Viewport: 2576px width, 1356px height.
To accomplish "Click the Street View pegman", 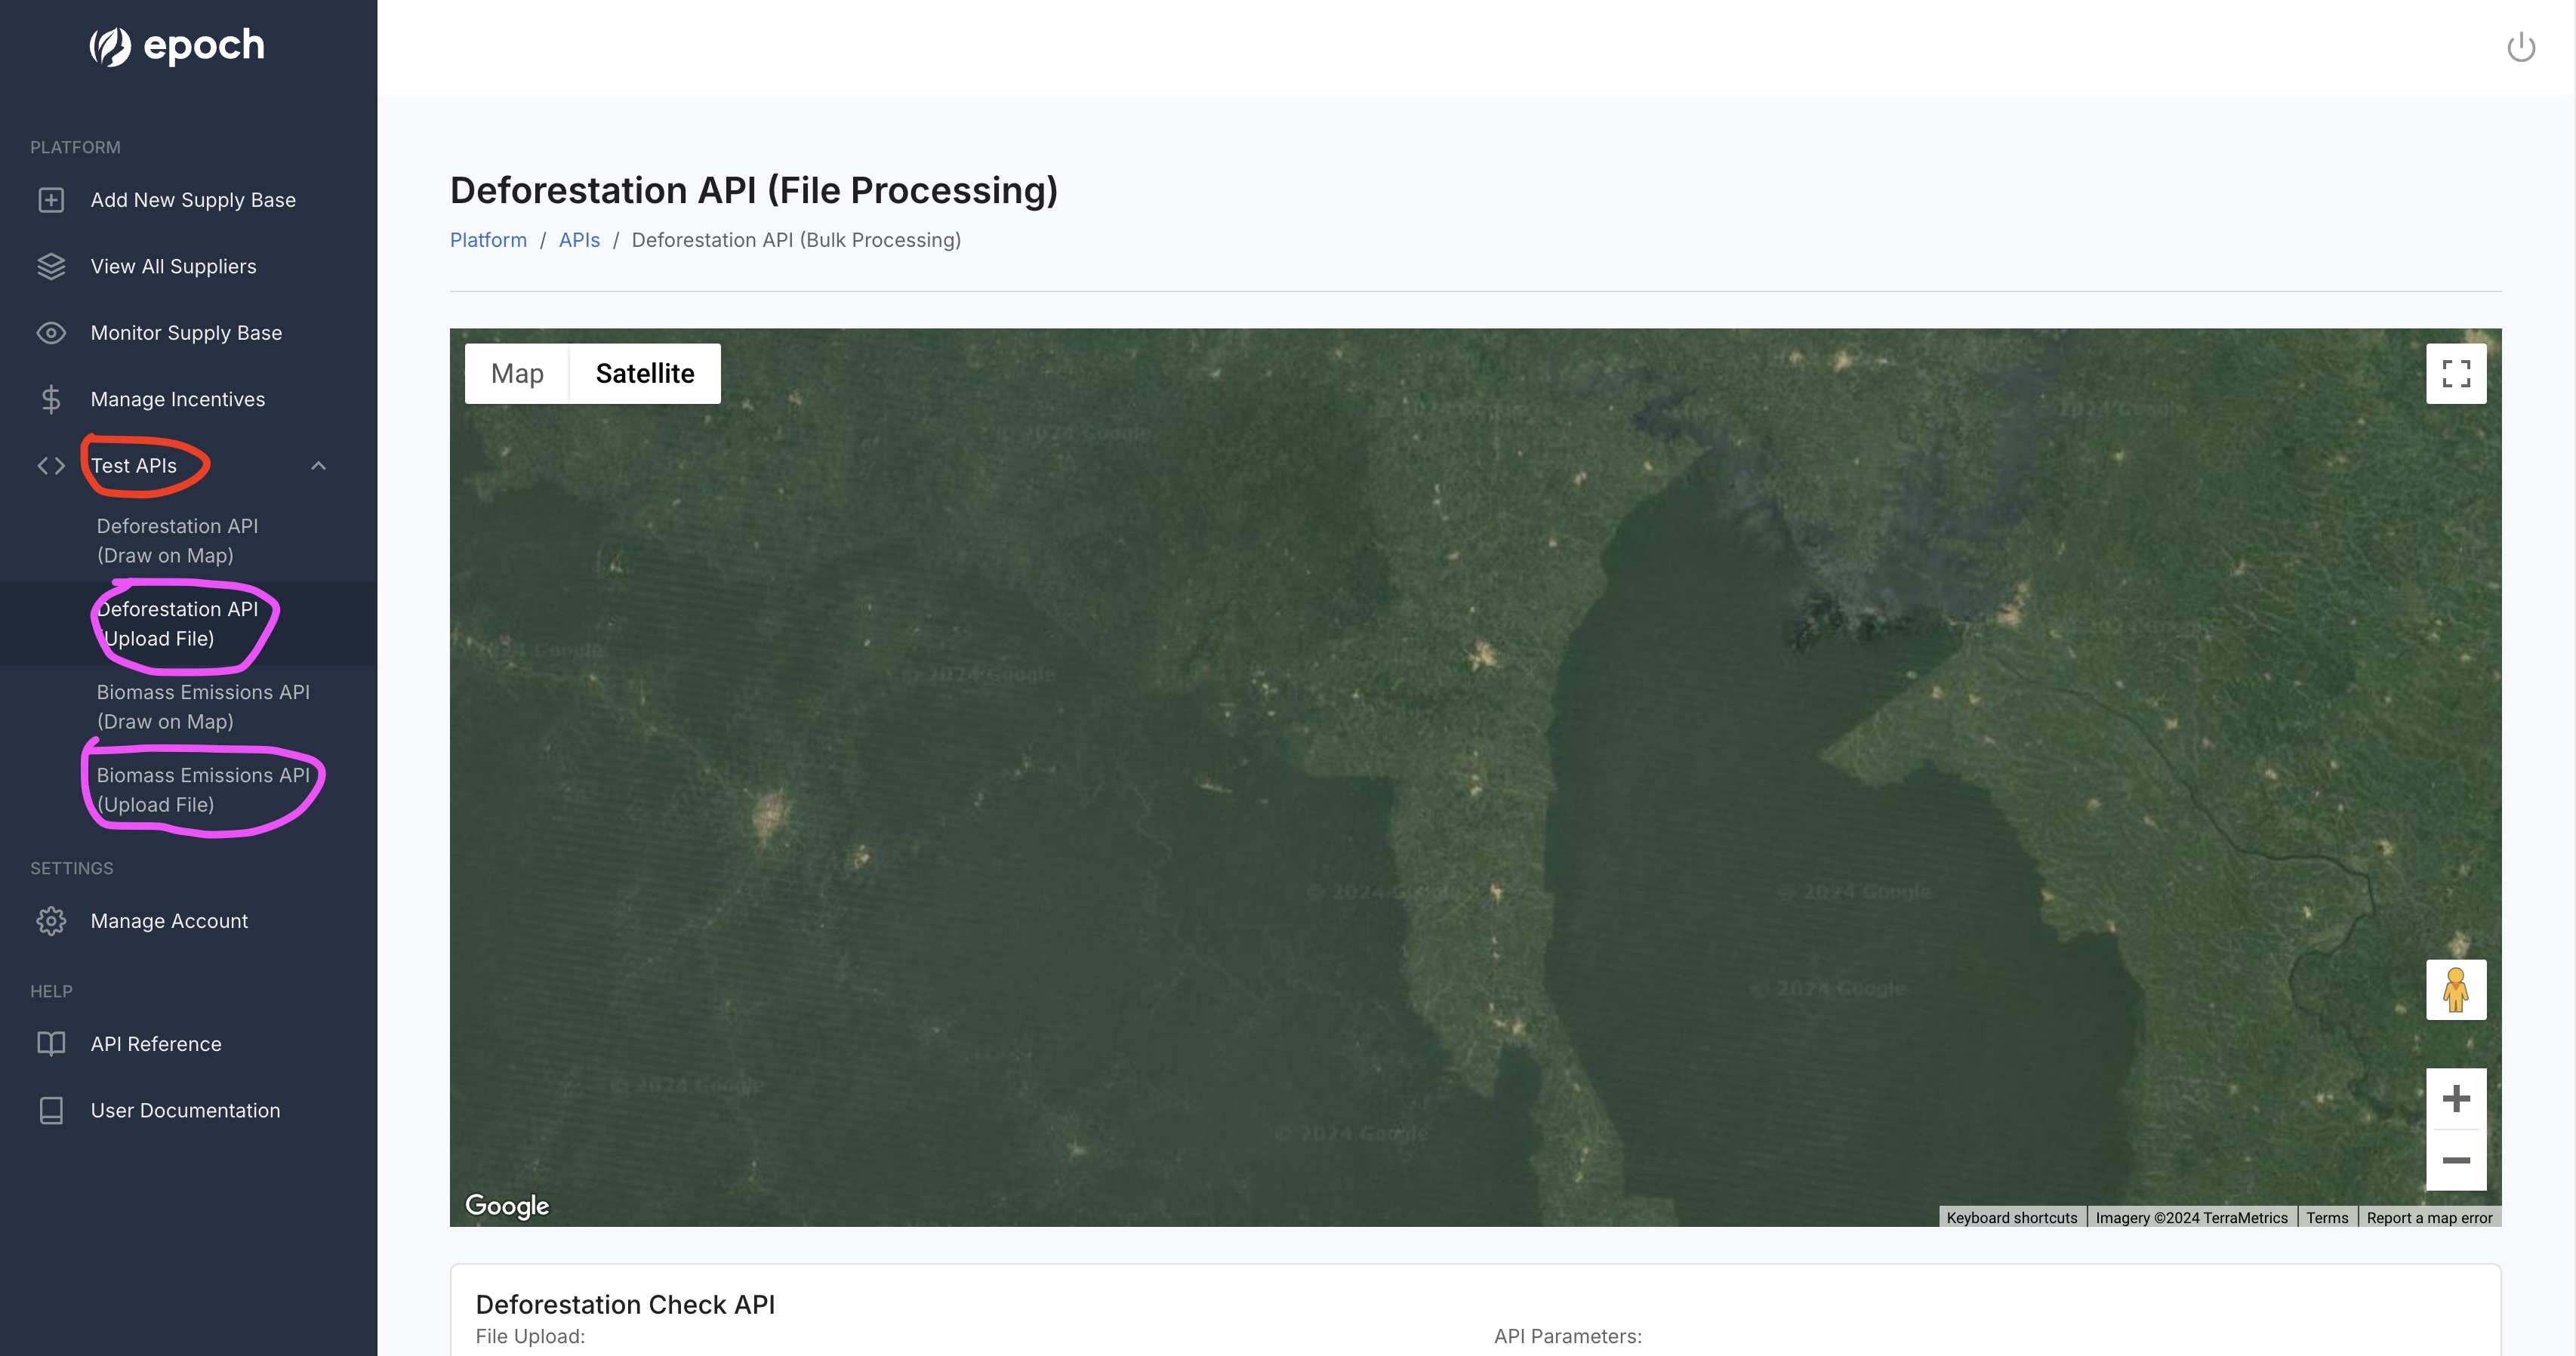I will click(x=2455, y=990).
